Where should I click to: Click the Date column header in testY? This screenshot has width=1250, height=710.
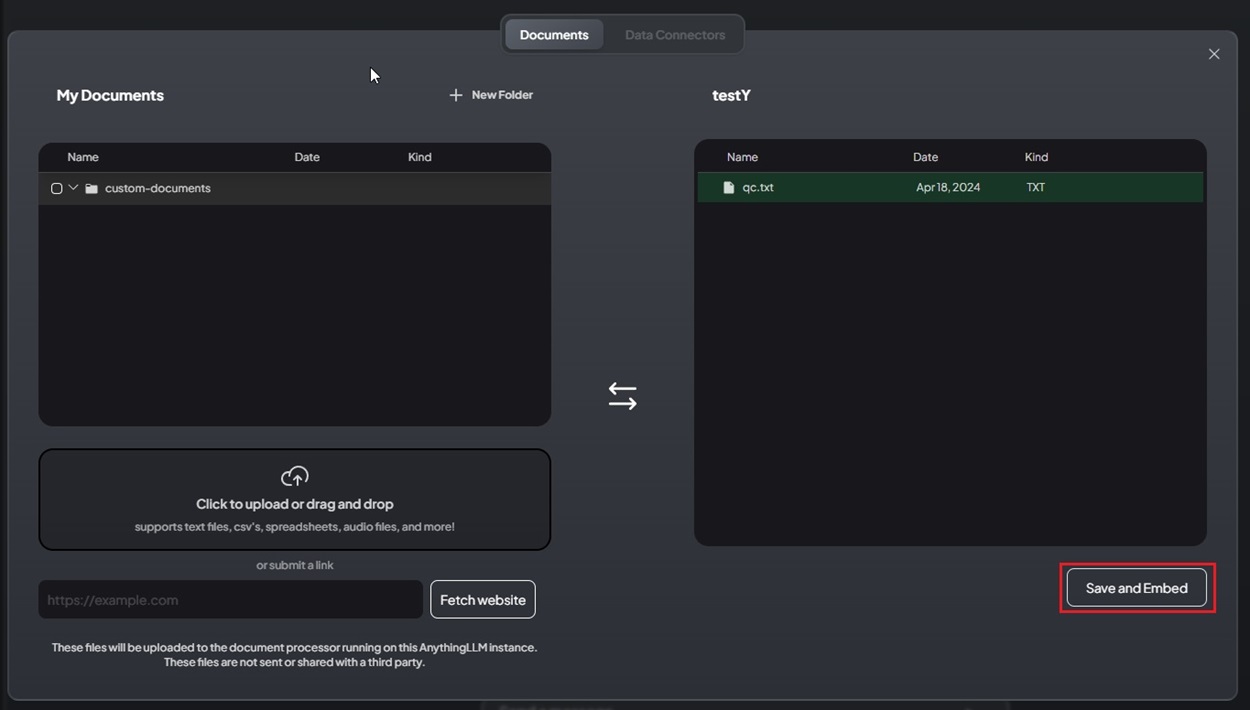point(924,157)
